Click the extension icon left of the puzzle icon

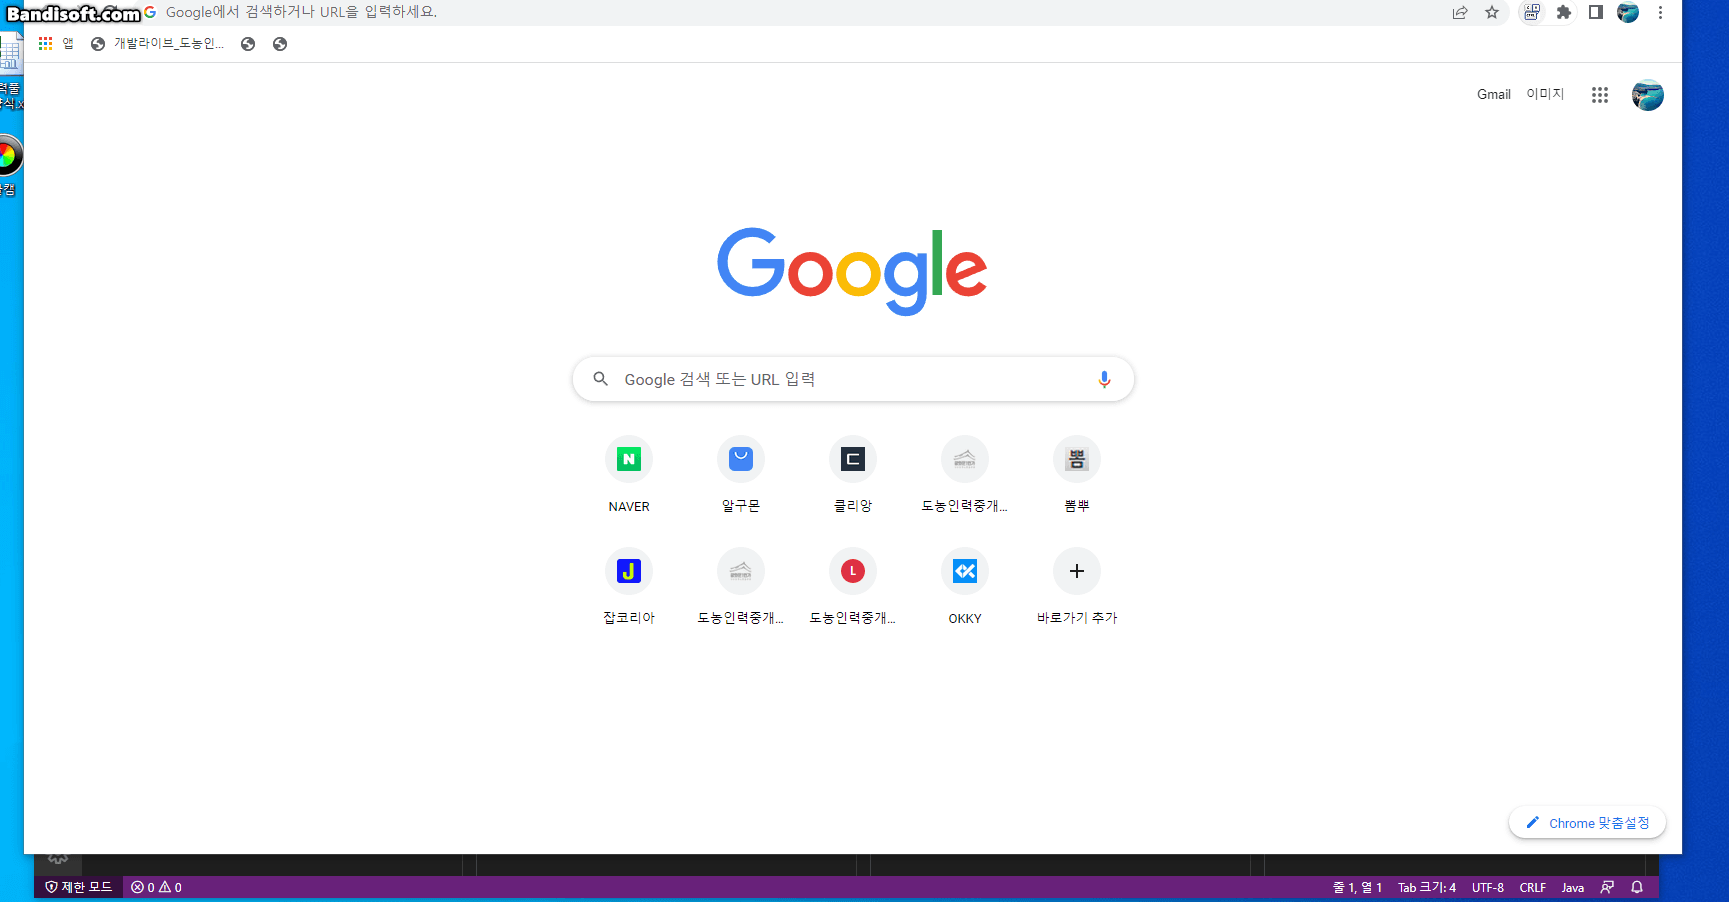pyautogui.click(x=1532, y=13)
